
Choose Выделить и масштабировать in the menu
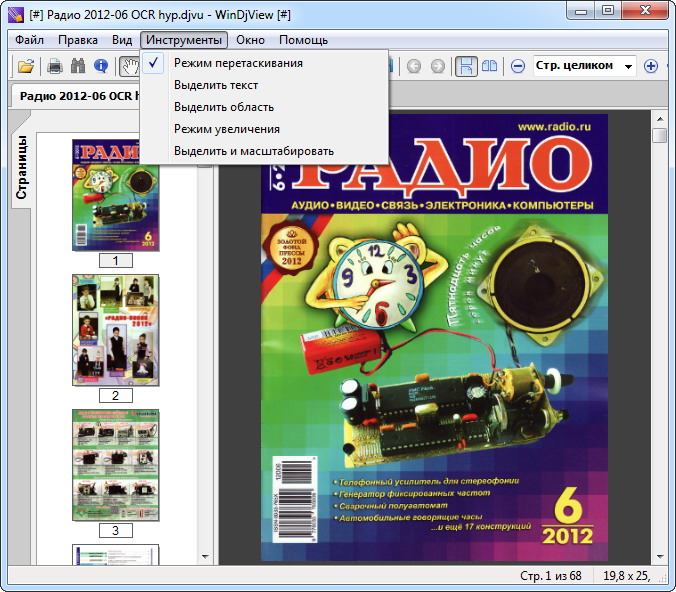click(264, 151)
